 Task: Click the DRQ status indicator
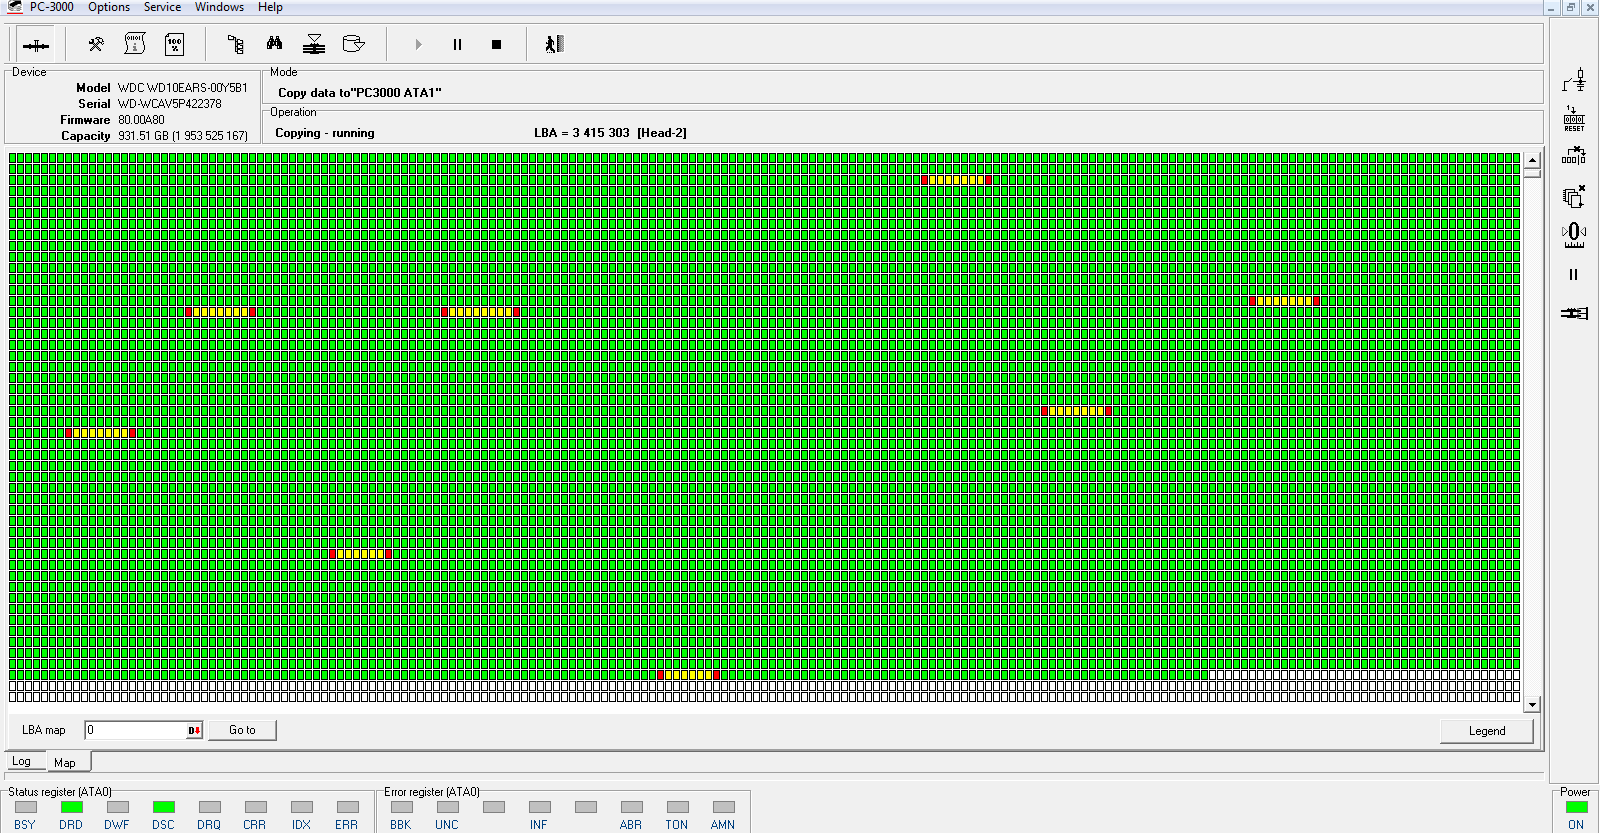point(209,807)
